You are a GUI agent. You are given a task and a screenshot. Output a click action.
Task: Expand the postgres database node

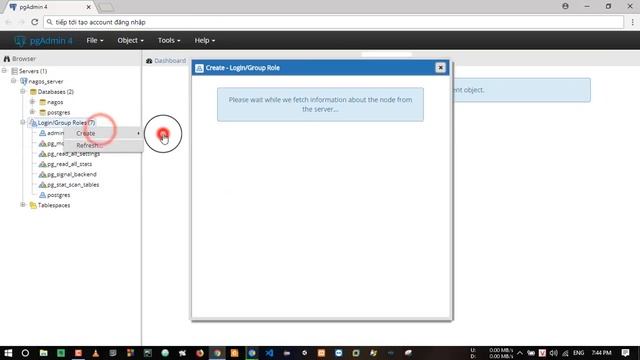point(32,112)
